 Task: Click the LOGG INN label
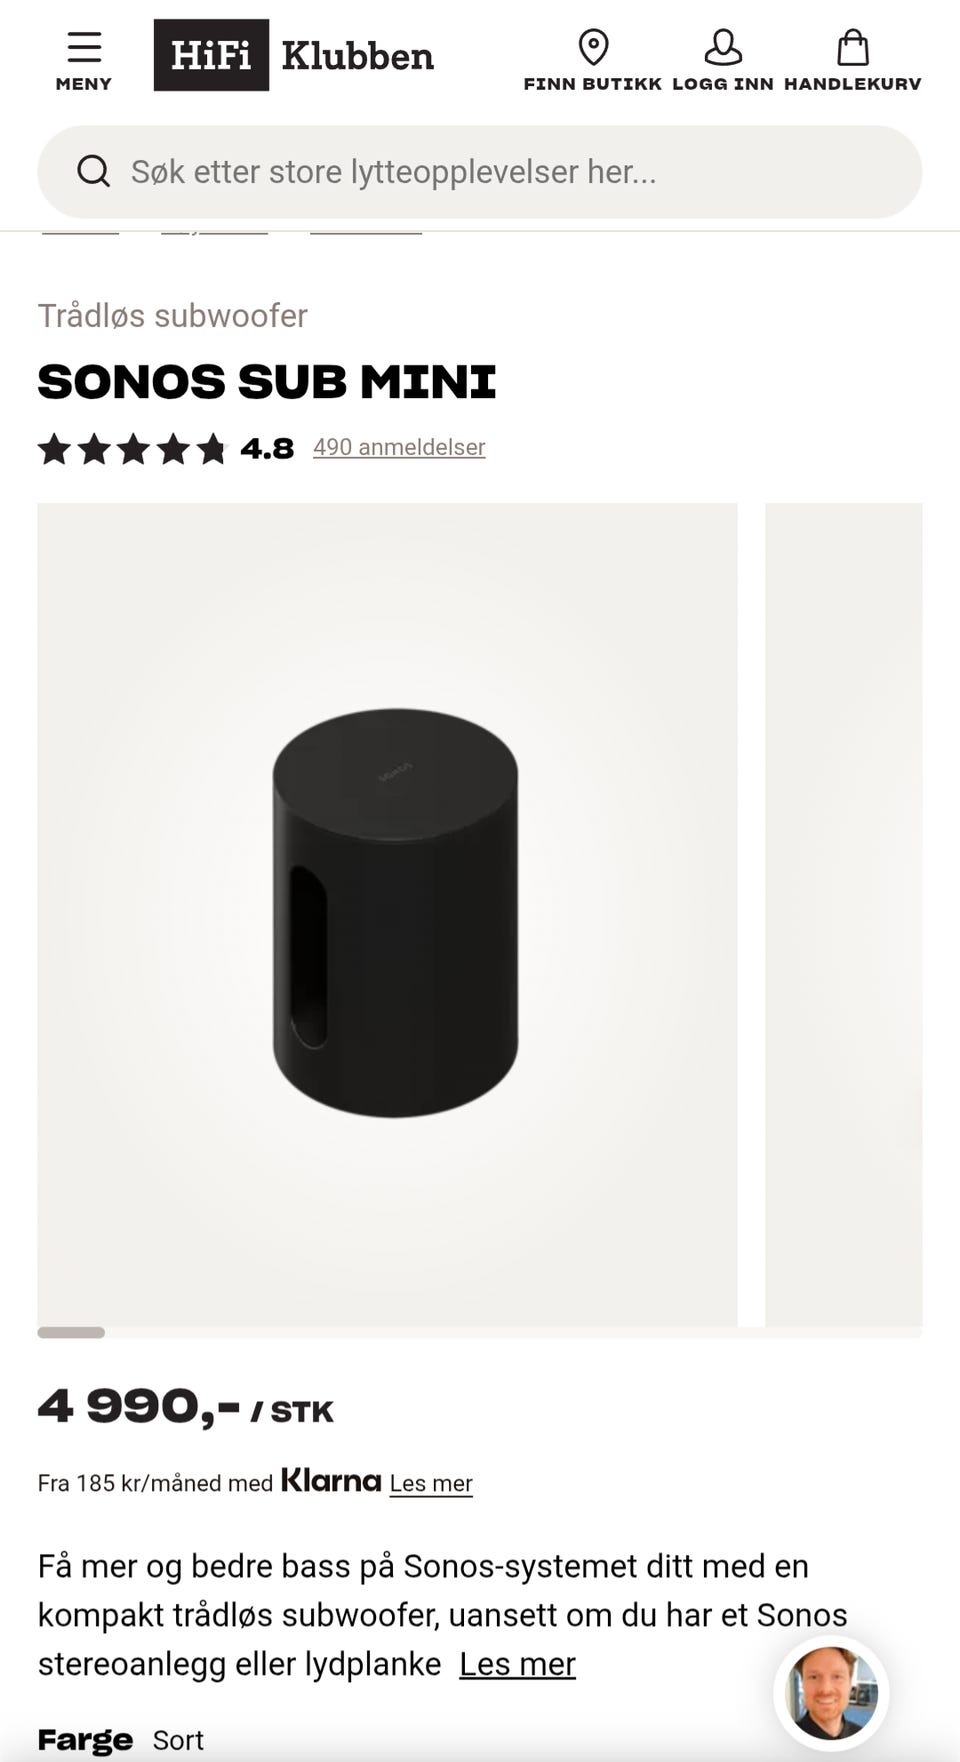coord(722,84)
